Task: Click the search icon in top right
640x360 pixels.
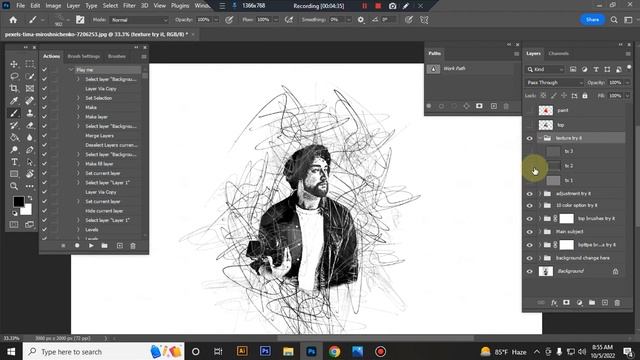Action: coord(614,20)
